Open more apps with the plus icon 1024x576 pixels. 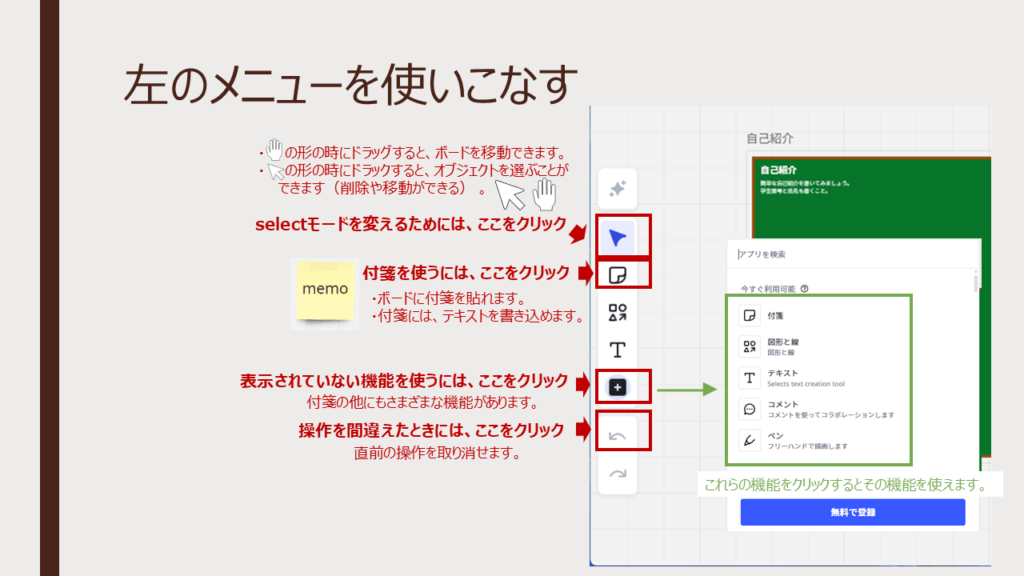(x=618, y=387)
